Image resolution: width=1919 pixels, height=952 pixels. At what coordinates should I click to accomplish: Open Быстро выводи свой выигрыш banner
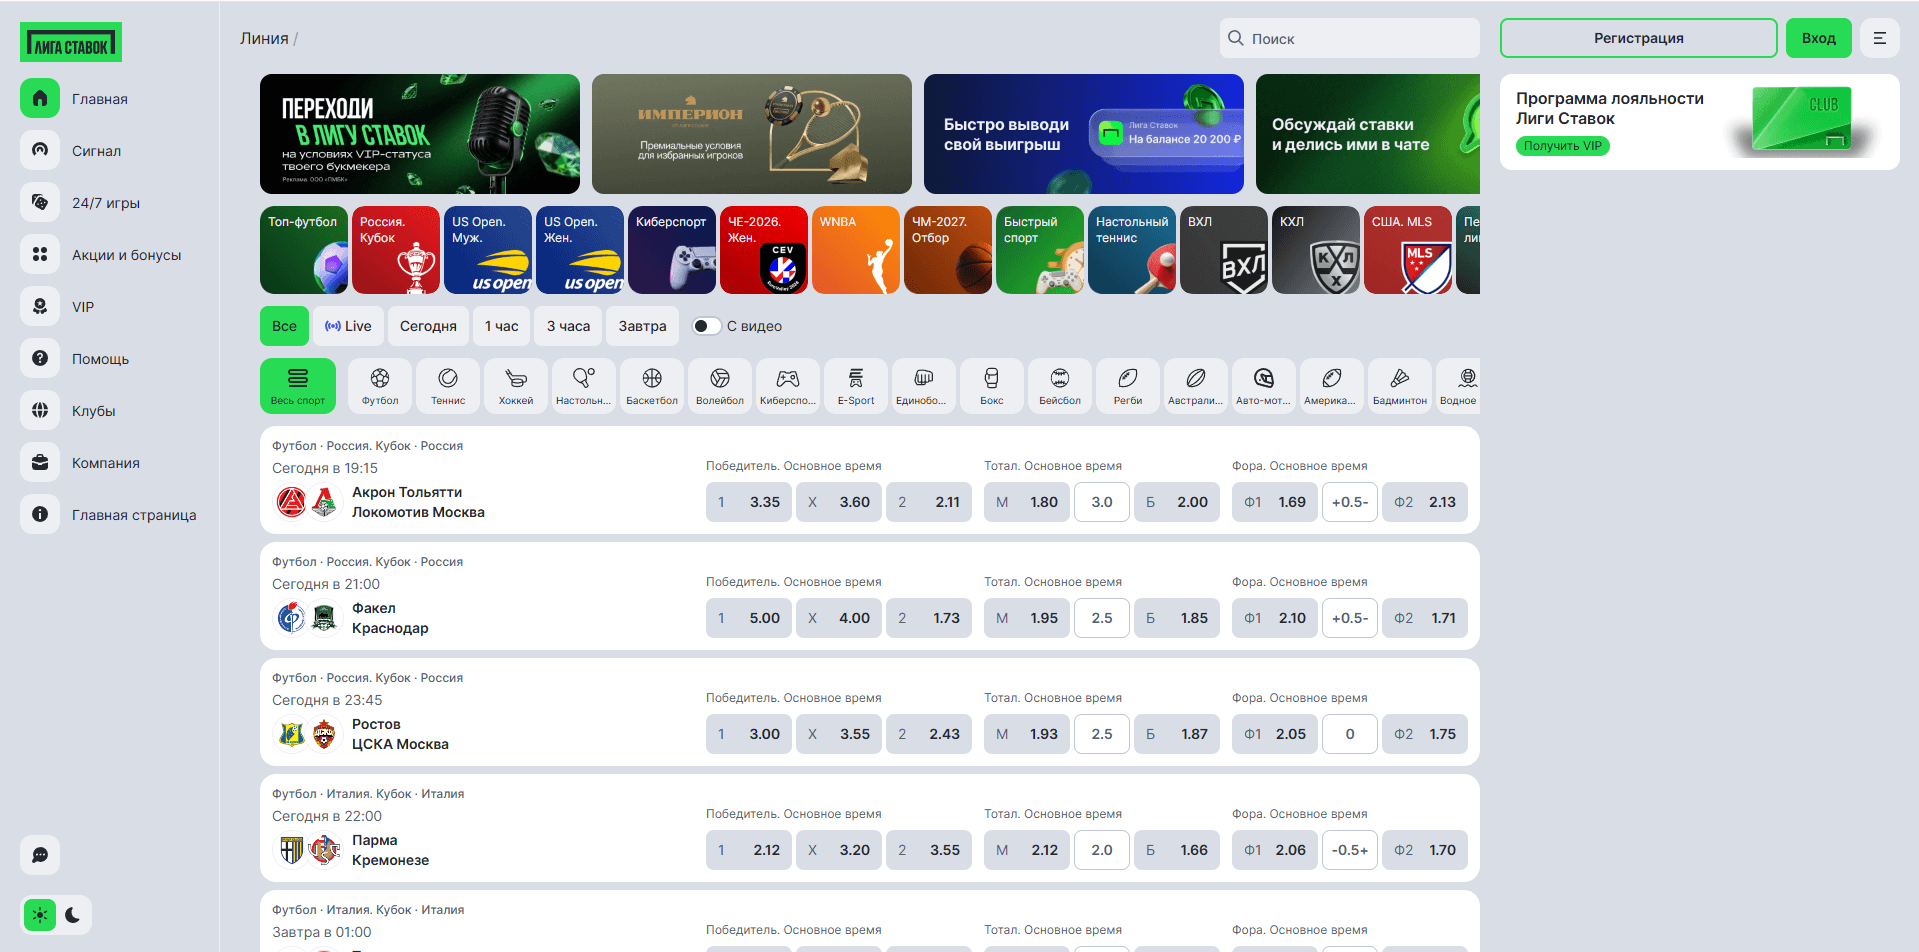point(1084,134)
